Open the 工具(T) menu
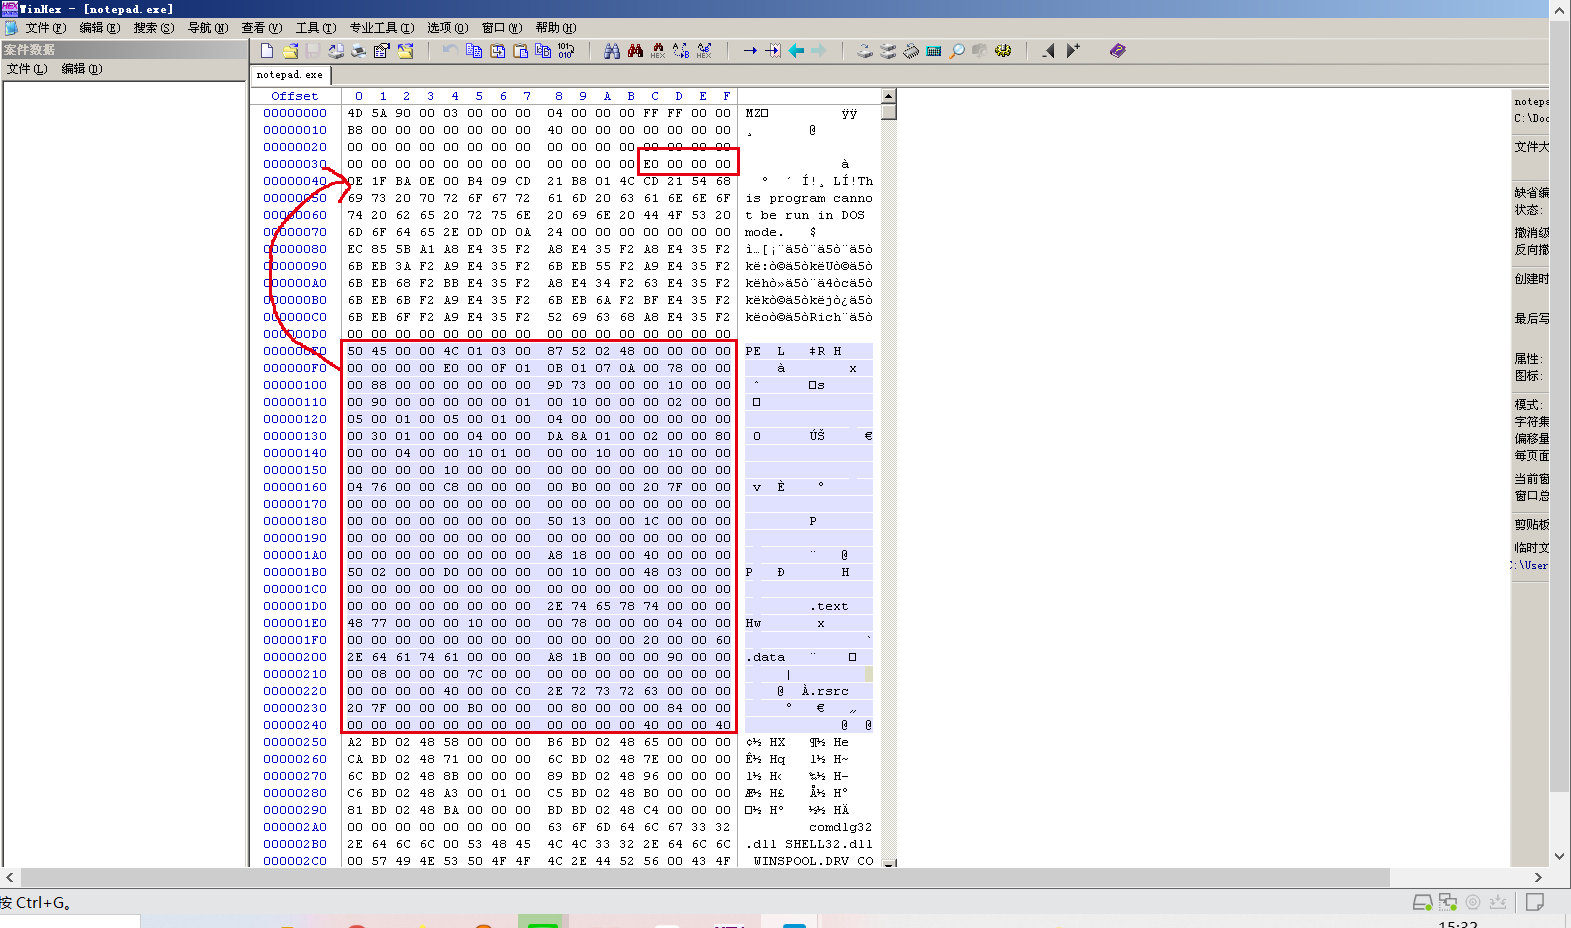The image size is (1571, 928). coord(315,28)
